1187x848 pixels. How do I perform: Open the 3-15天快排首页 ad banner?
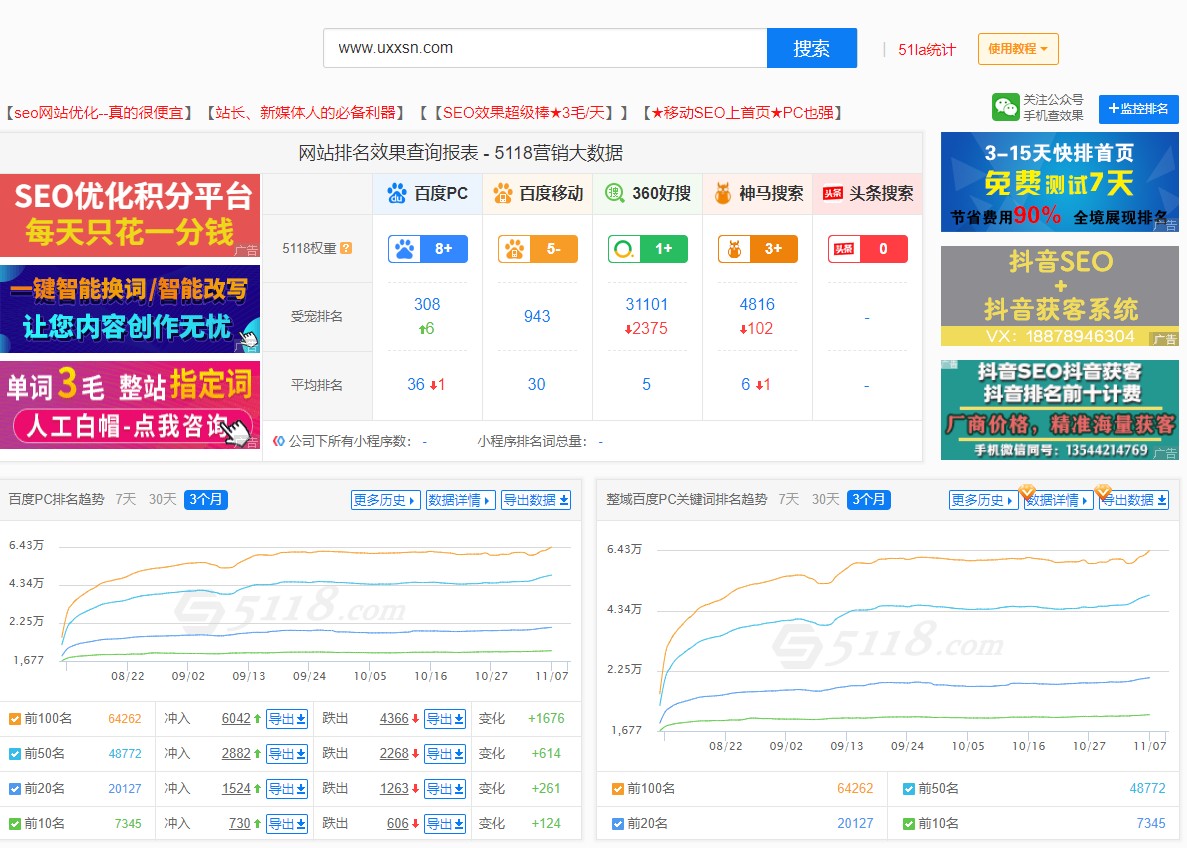tap(1060, 182)
